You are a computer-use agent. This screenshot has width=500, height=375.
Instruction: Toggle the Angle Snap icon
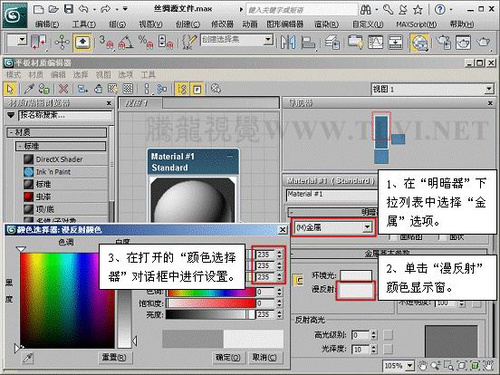coord(126,42)
